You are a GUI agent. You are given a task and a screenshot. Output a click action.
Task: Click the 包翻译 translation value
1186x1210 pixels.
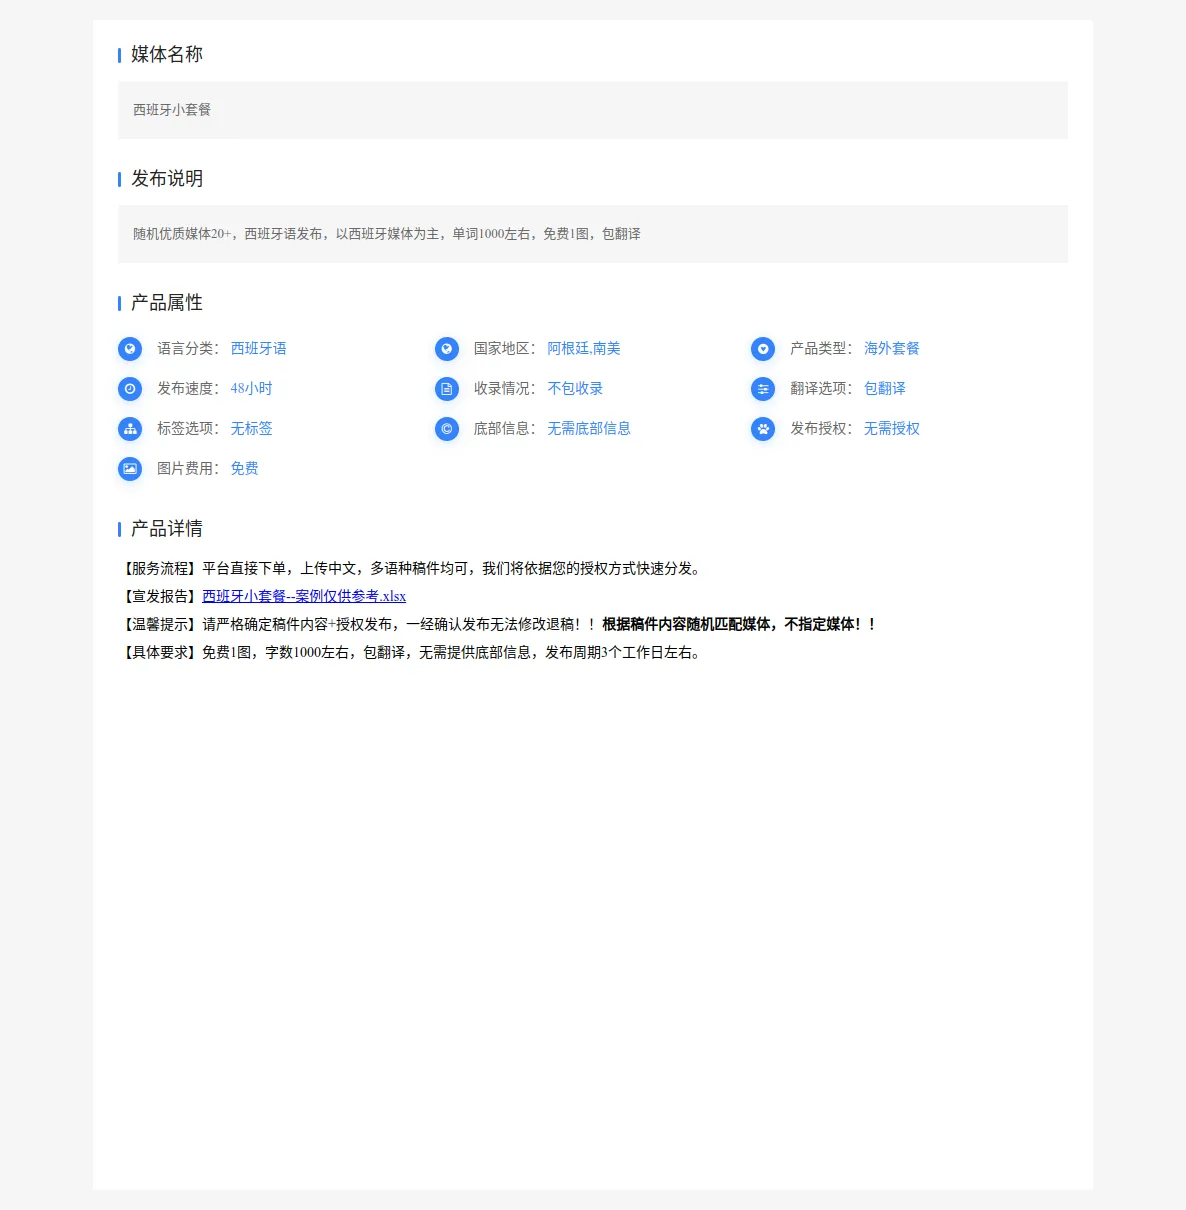(885, 389)
